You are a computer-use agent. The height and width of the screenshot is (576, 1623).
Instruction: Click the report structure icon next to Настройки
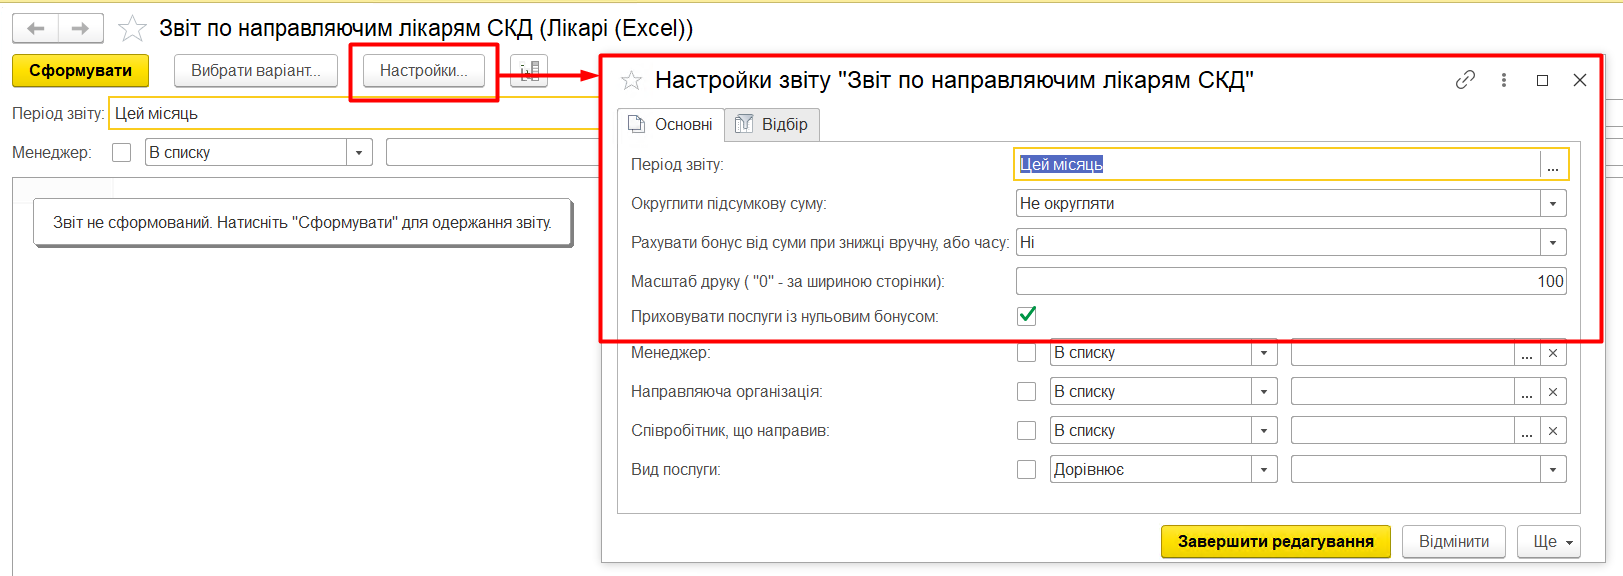click(x=529, y=71)
